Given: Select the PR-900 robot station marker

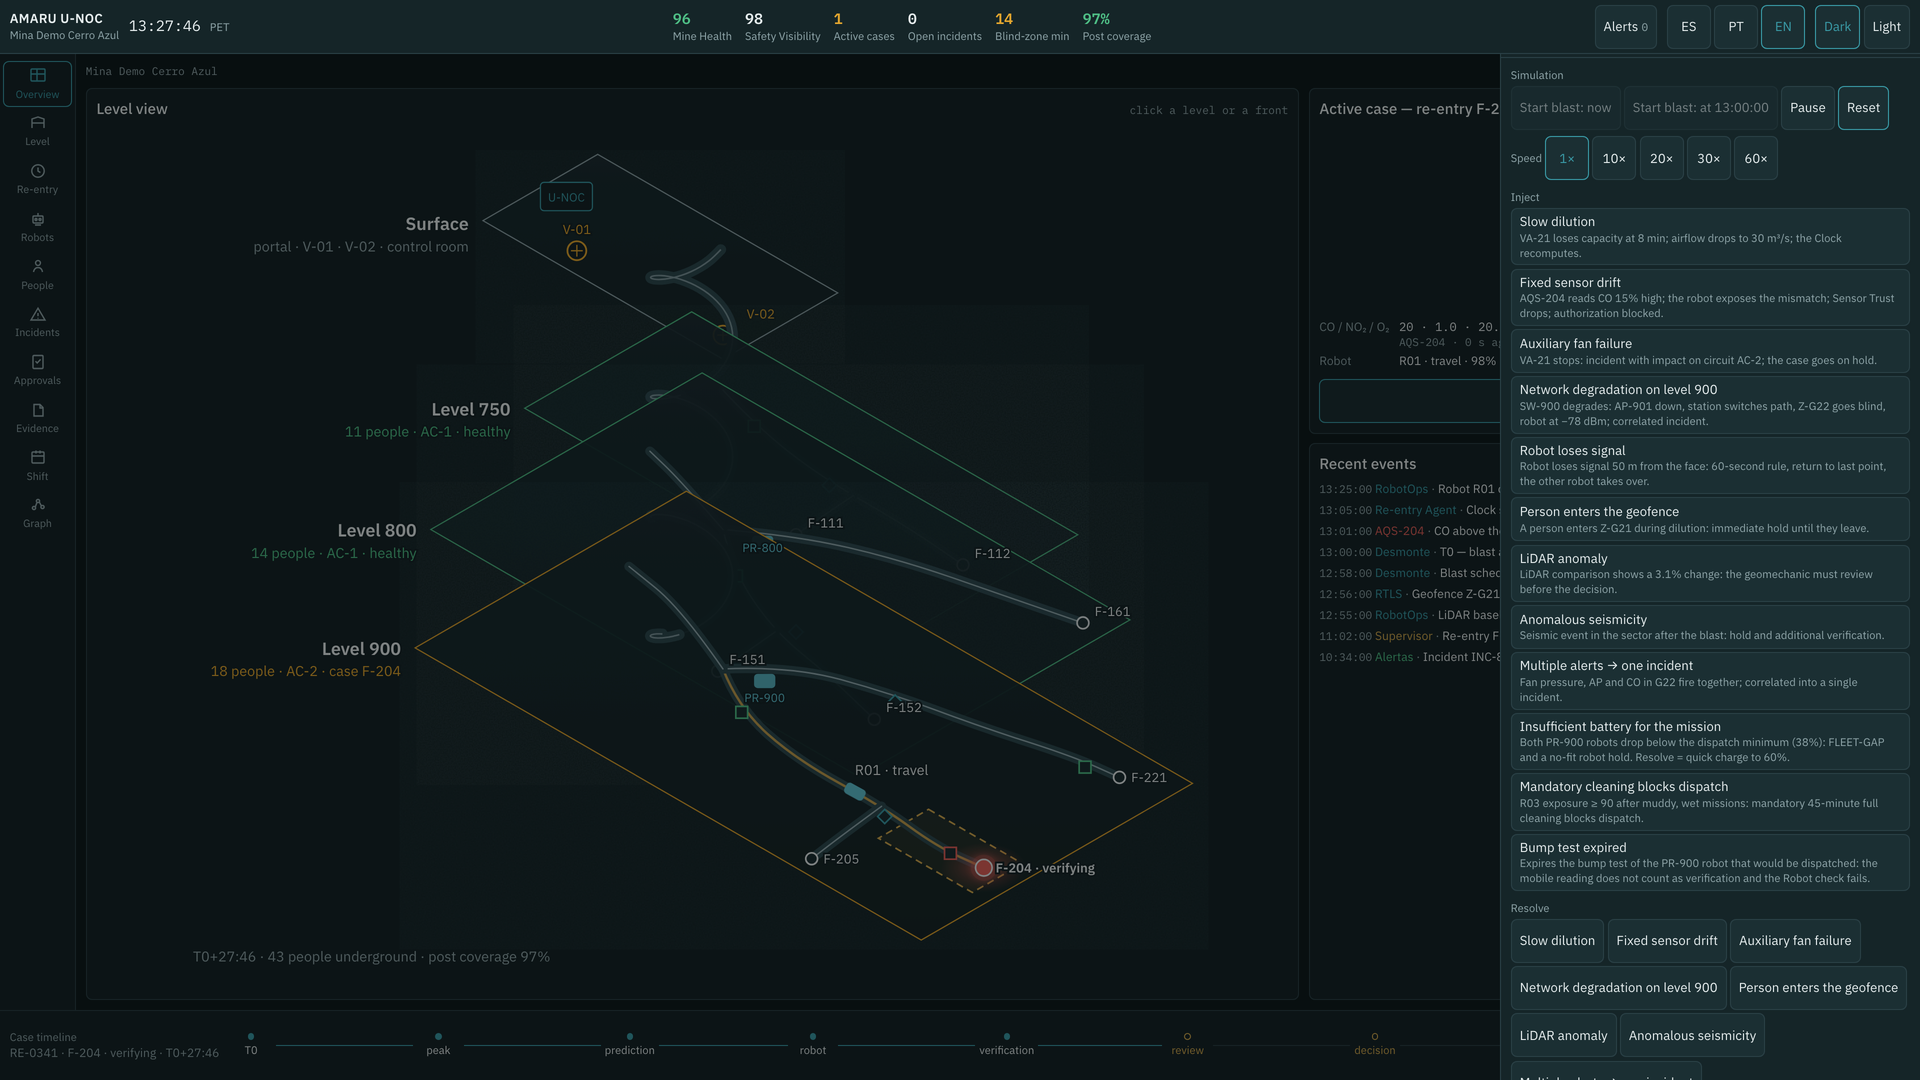Looking at the screenshot, I should coord(764,681).
